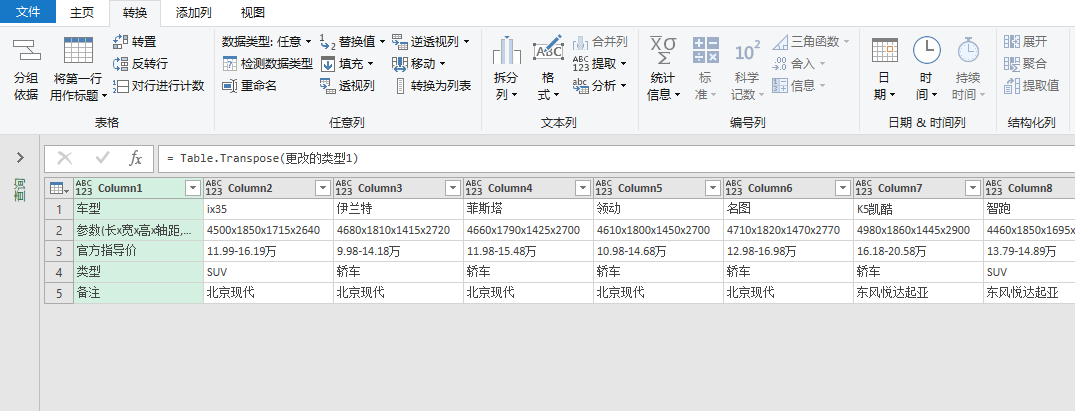Open Unpivot Columns (逆透视列) dropdown
Image resolution: width=1075 pixels, height=411 pixels.
431,42
